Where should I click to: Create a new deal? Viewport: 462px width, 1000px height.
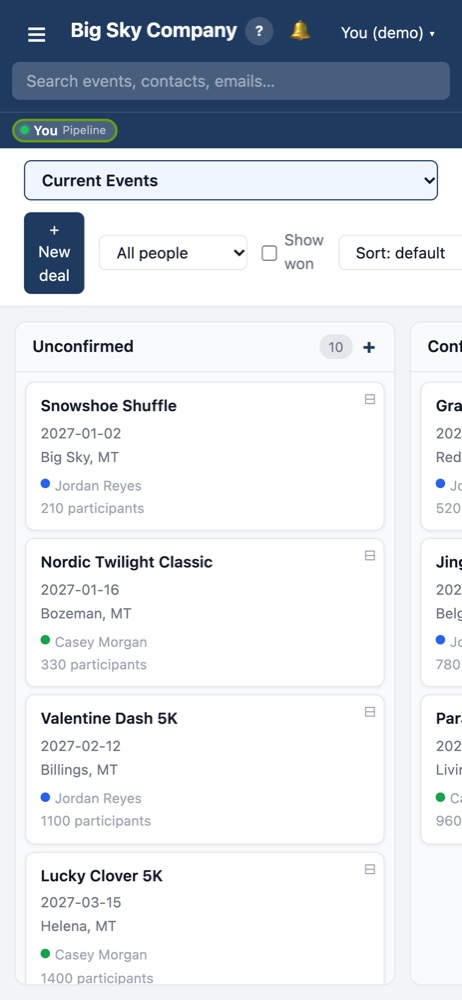coord(54,253)
